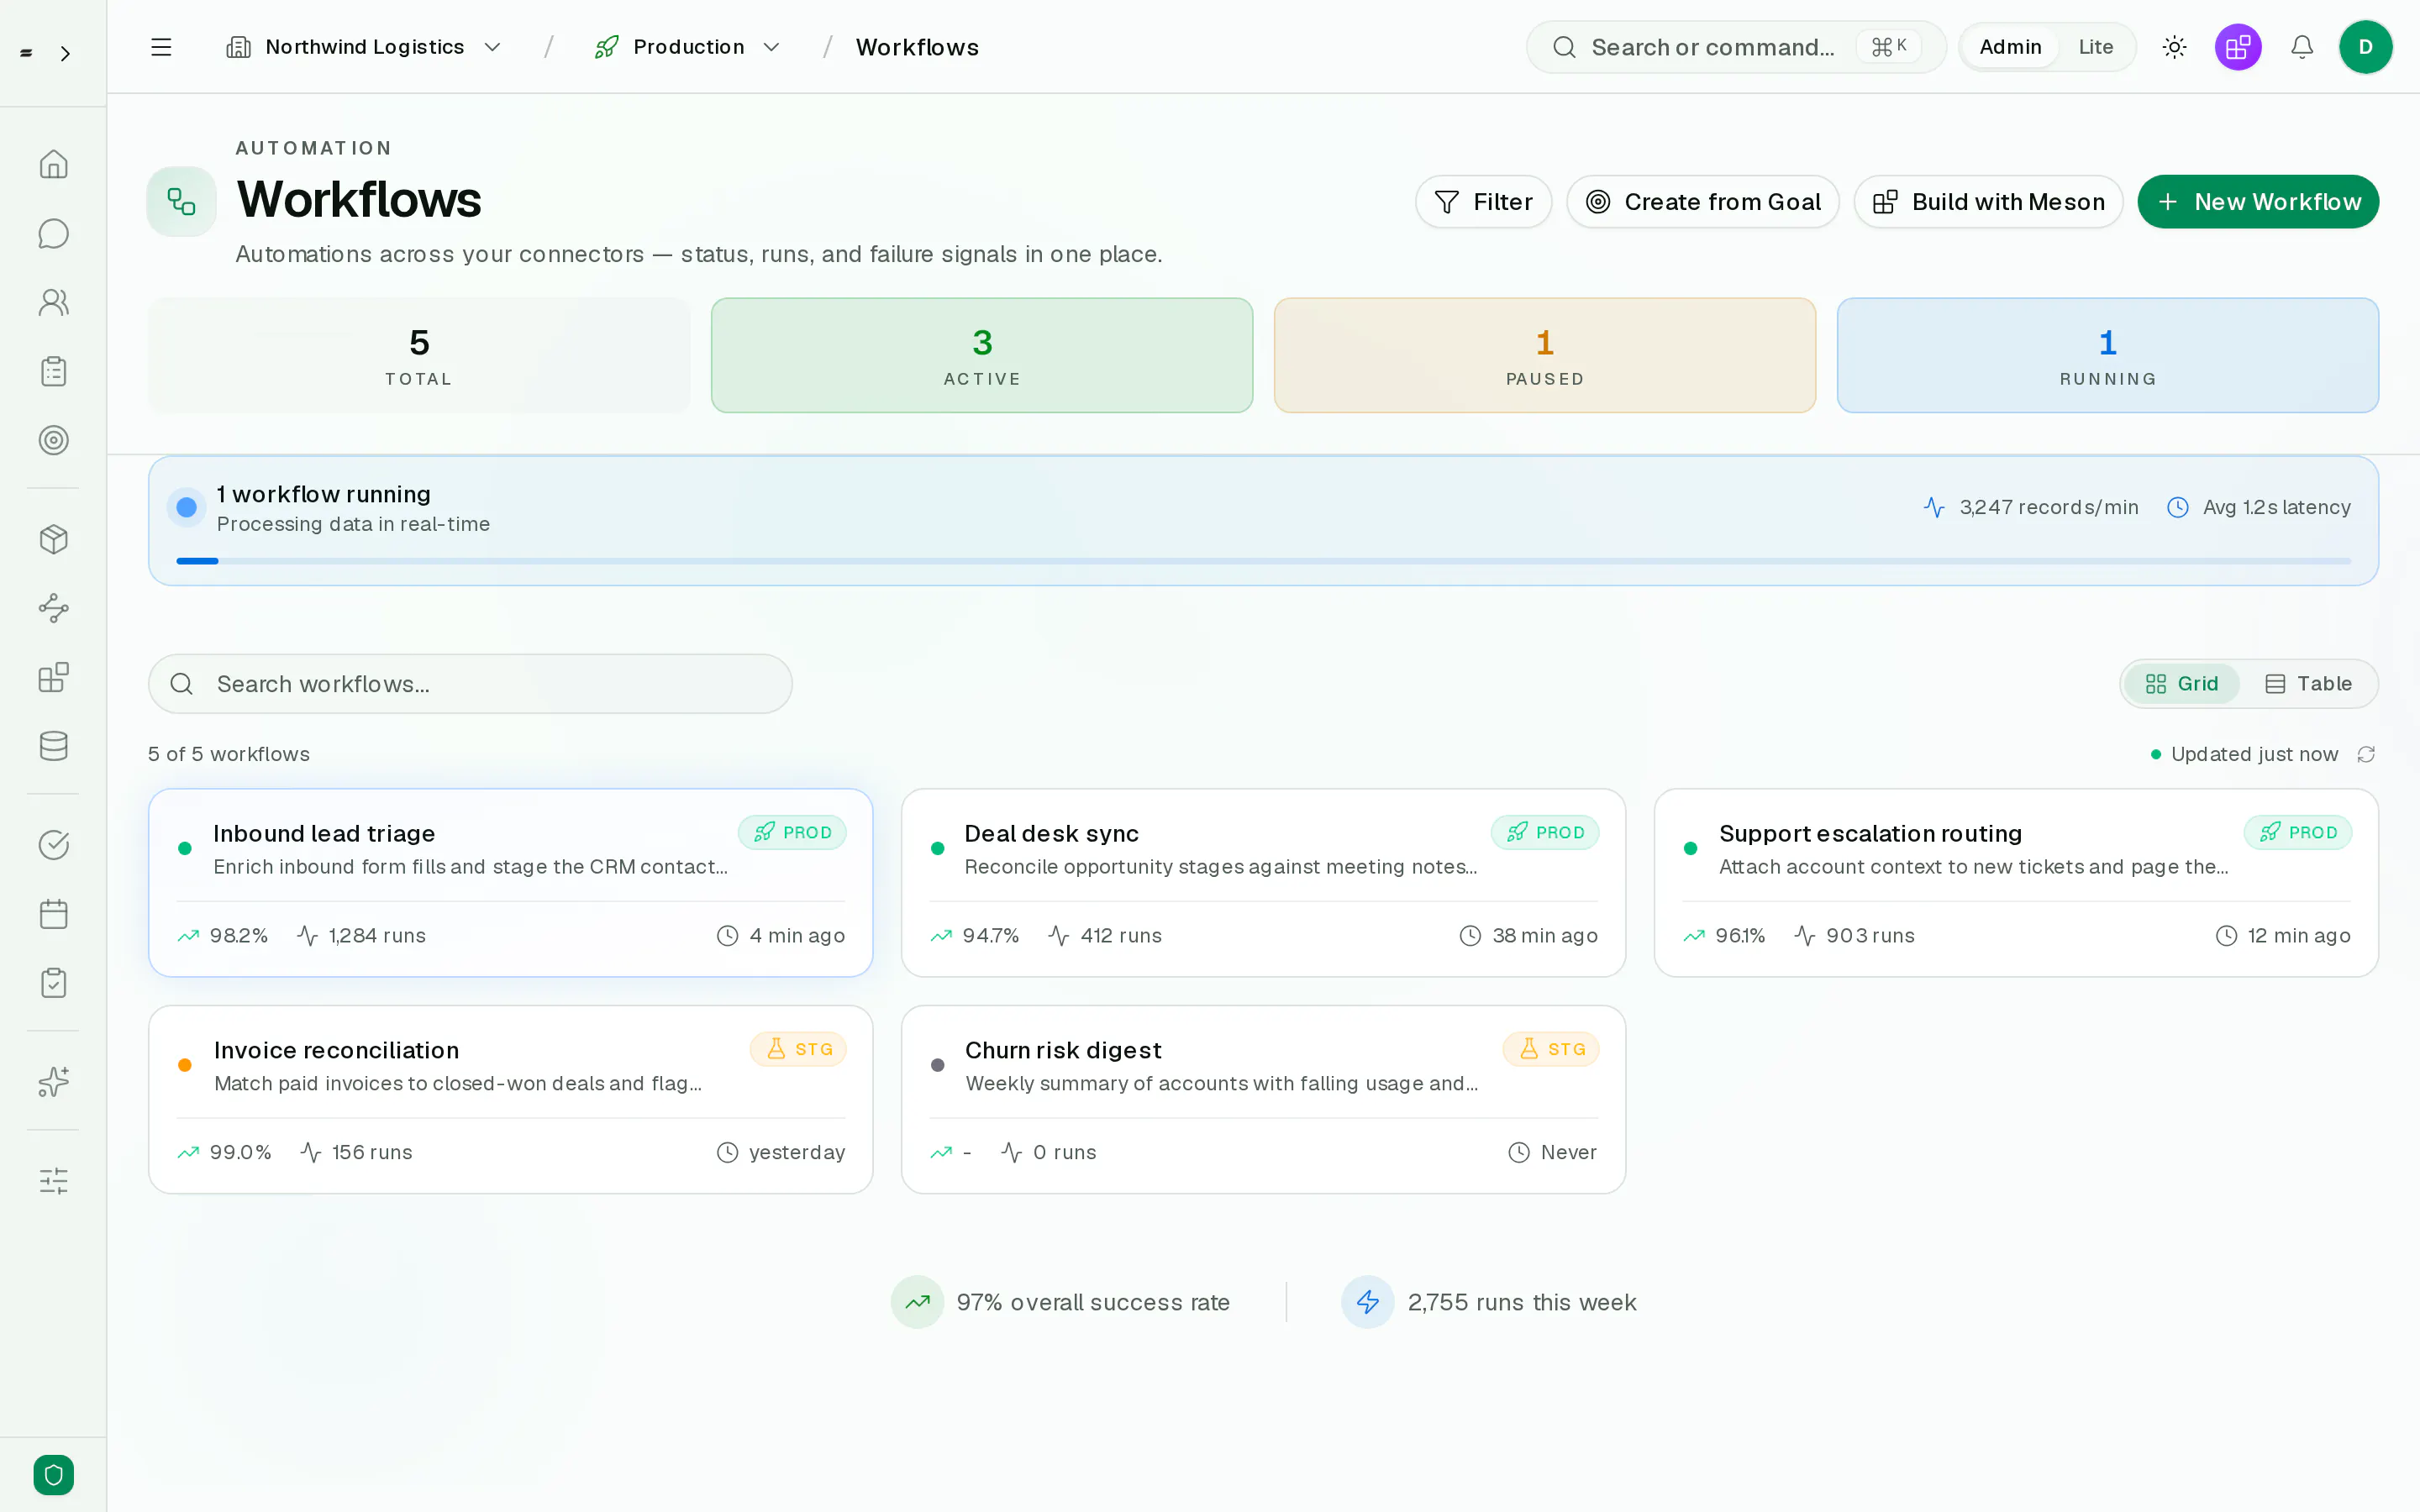Switch to Lite mode
2420x1512 pixels.
click(2095, 47)
